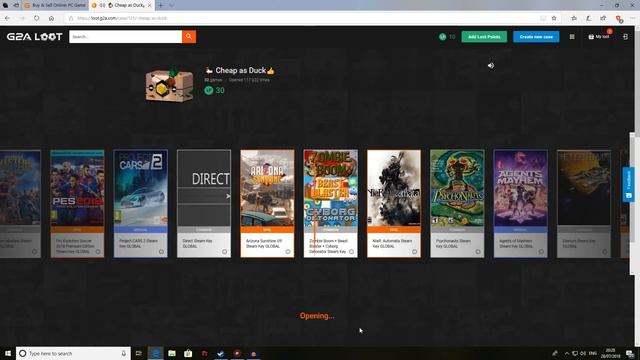Open the Windows Start menu
The height and width of the screenshot is (360, 640).
click(7, 353)
